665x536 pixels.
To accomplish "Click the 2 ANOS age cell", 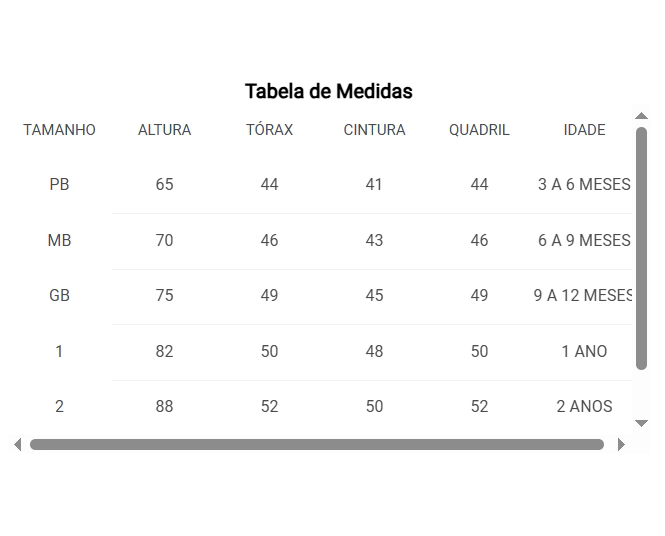I will 584,406.
